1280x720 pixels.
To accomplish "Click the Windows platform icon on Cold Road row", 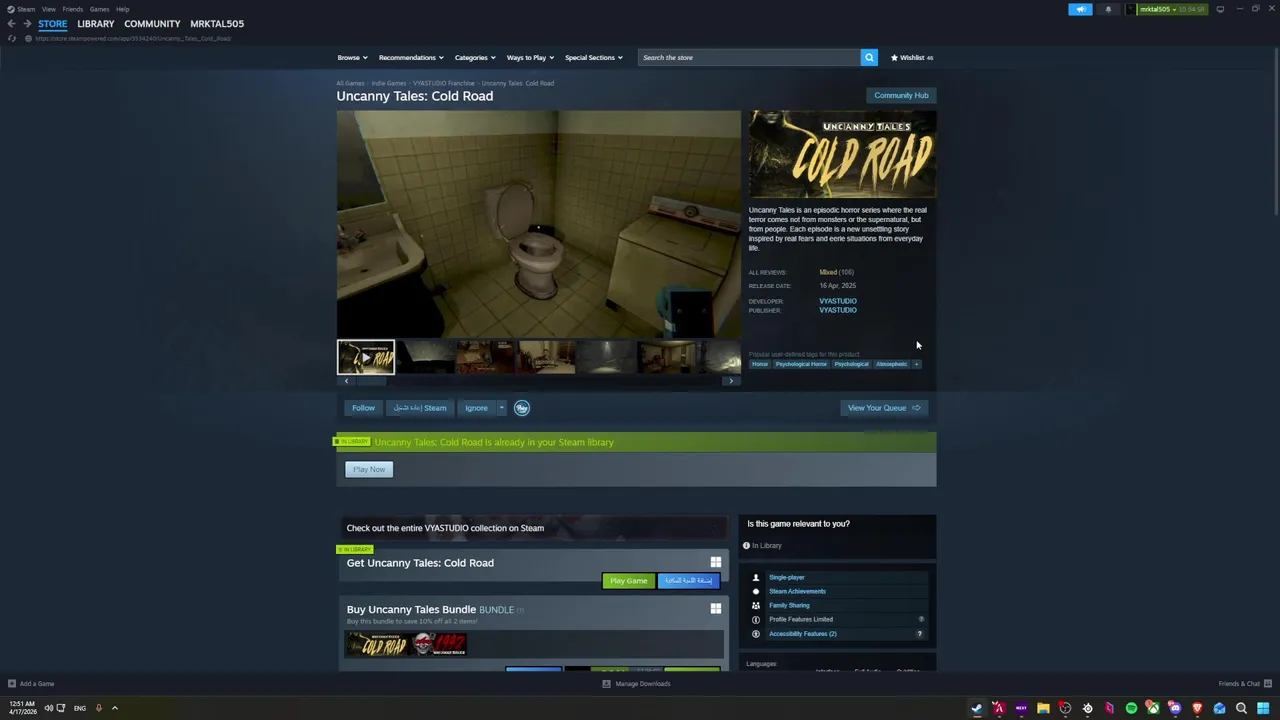I will point(715,562).
